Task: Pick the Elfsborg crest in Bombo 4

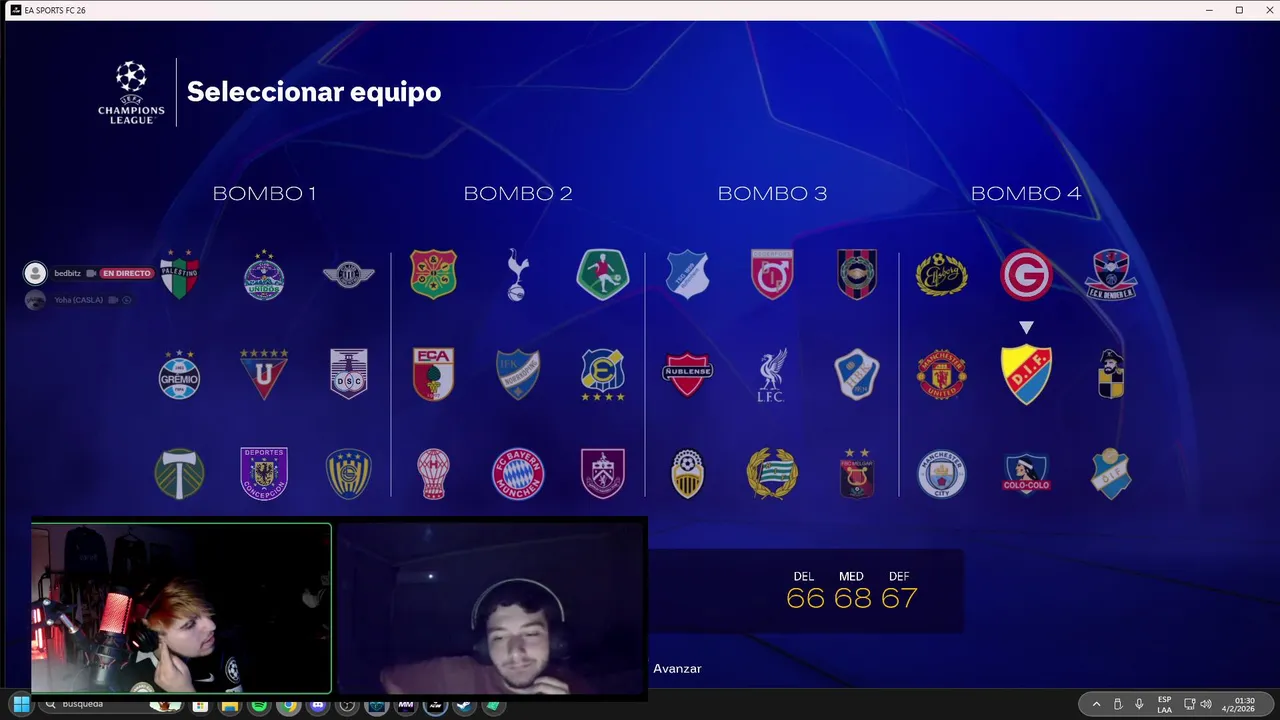Action: pyautogui.click(x=942, y=275)
